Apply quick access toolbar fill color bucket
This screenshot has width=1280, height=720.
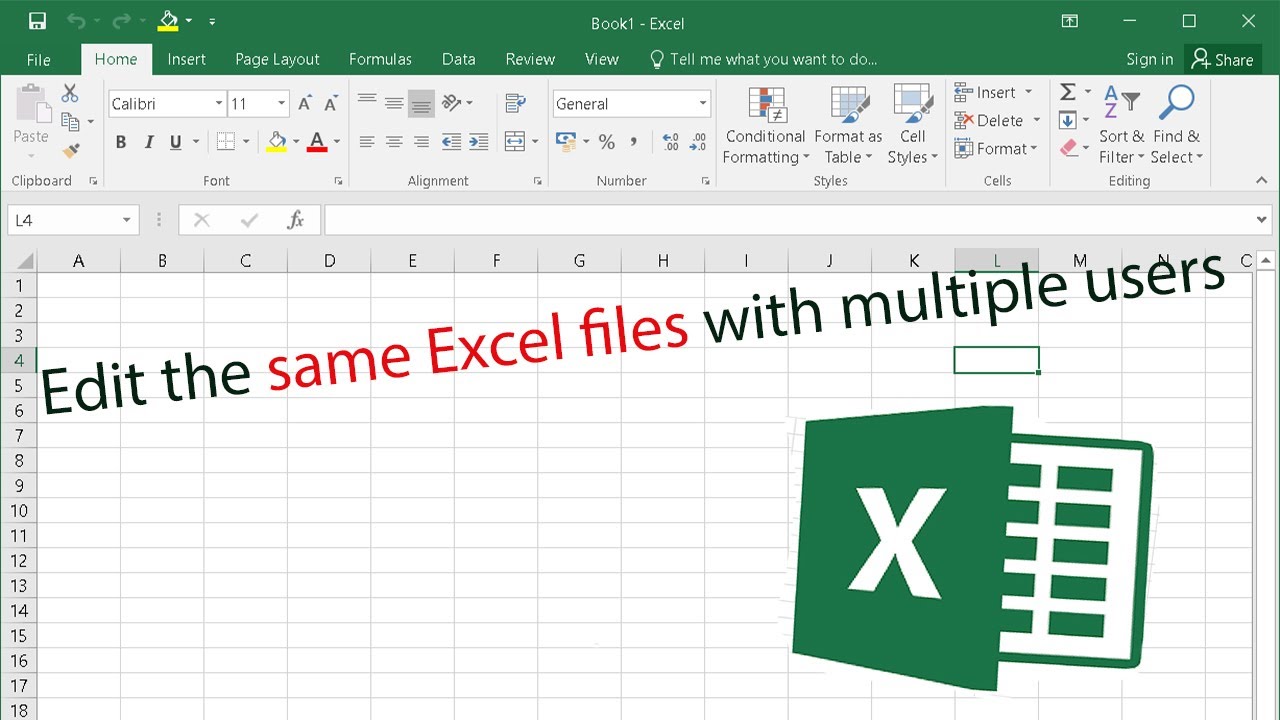point(169,21)
